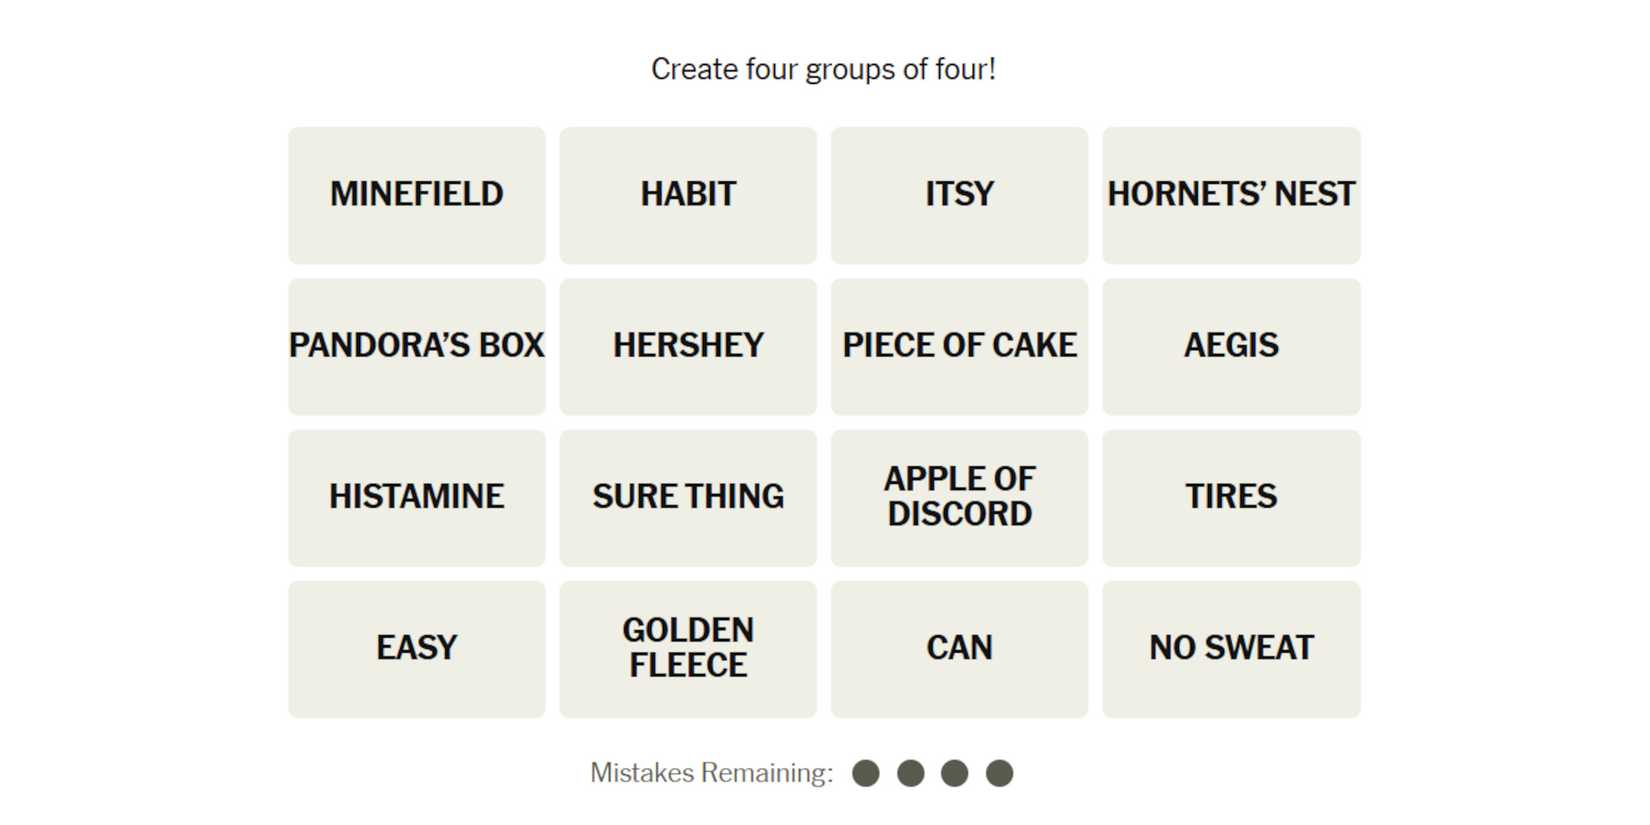Viewport: 1650px width, 825px height.
Task: Choose the HORNETS' NEST tile
Action: (1231, 195)
